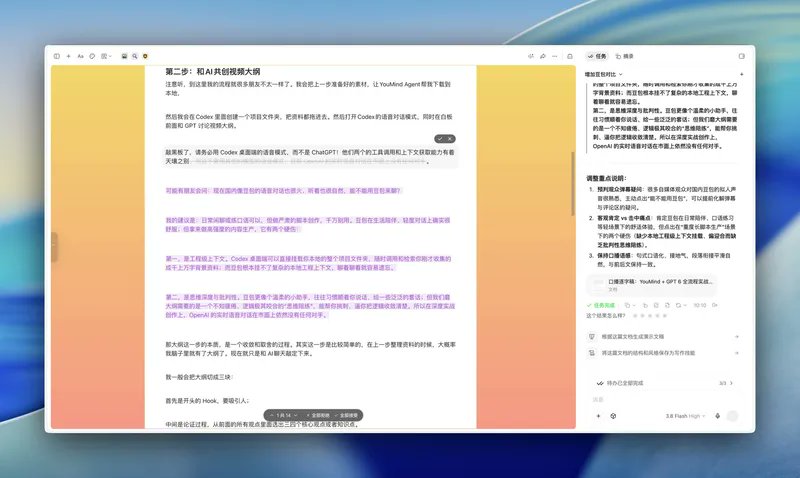Click the highlighted paragraph starting with 我的建议是
This screenshot has height=478, width=800.
[x=308, y=225]
